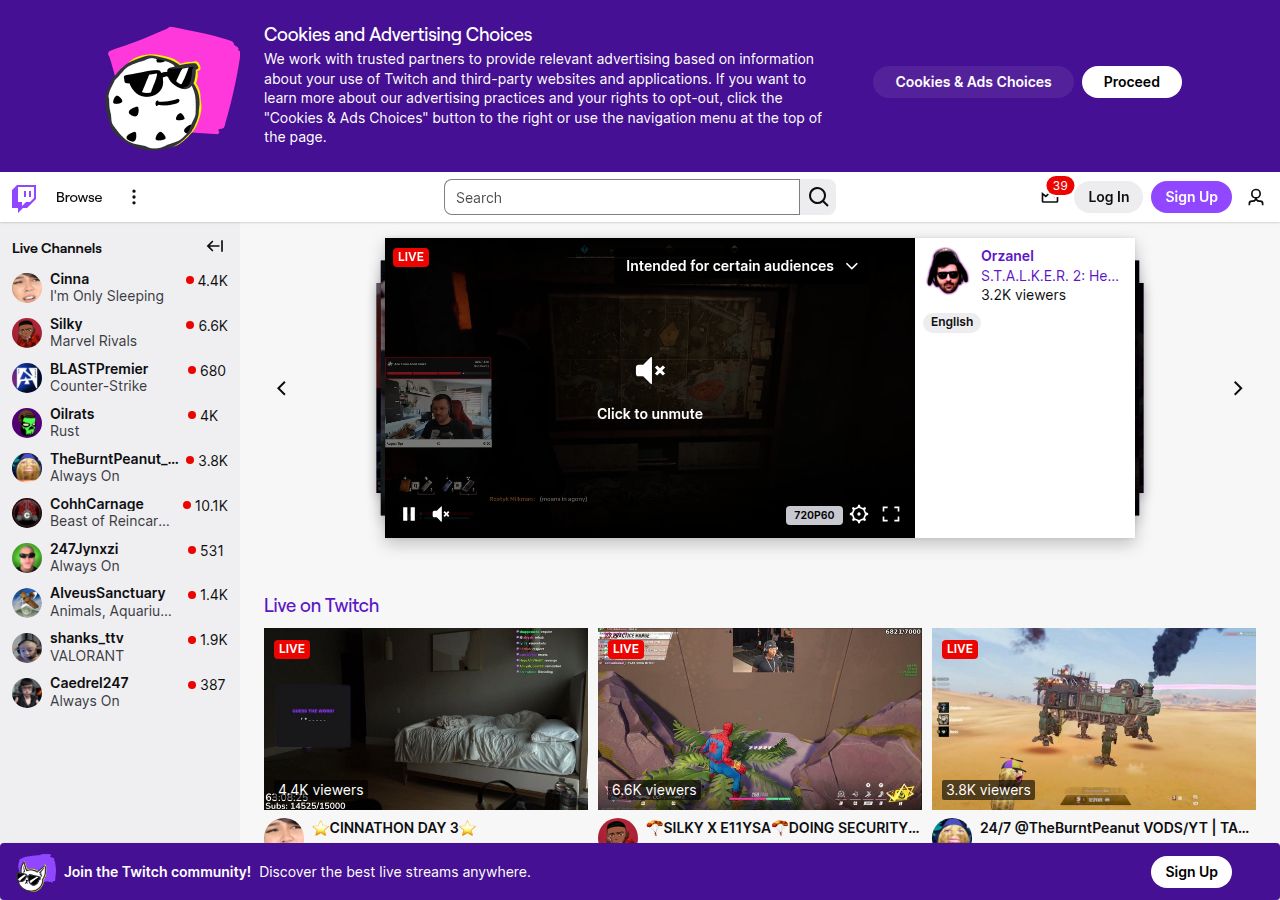1280x900 pixels.
Task: Click the featured stream video area
Action: click(650, 388)
